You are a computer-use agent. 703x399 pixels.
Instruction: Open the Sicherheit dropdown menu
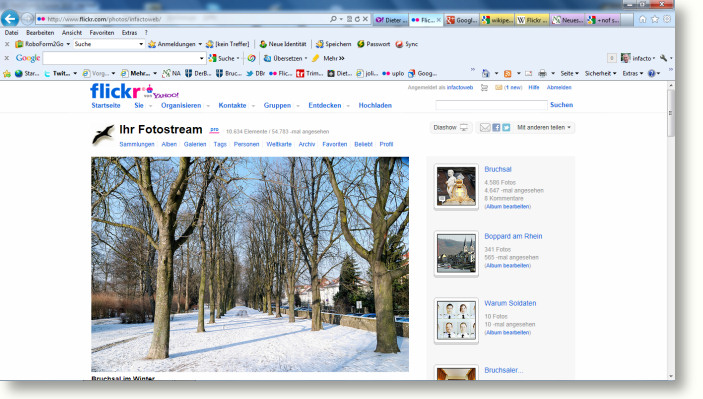coord(600,73)
